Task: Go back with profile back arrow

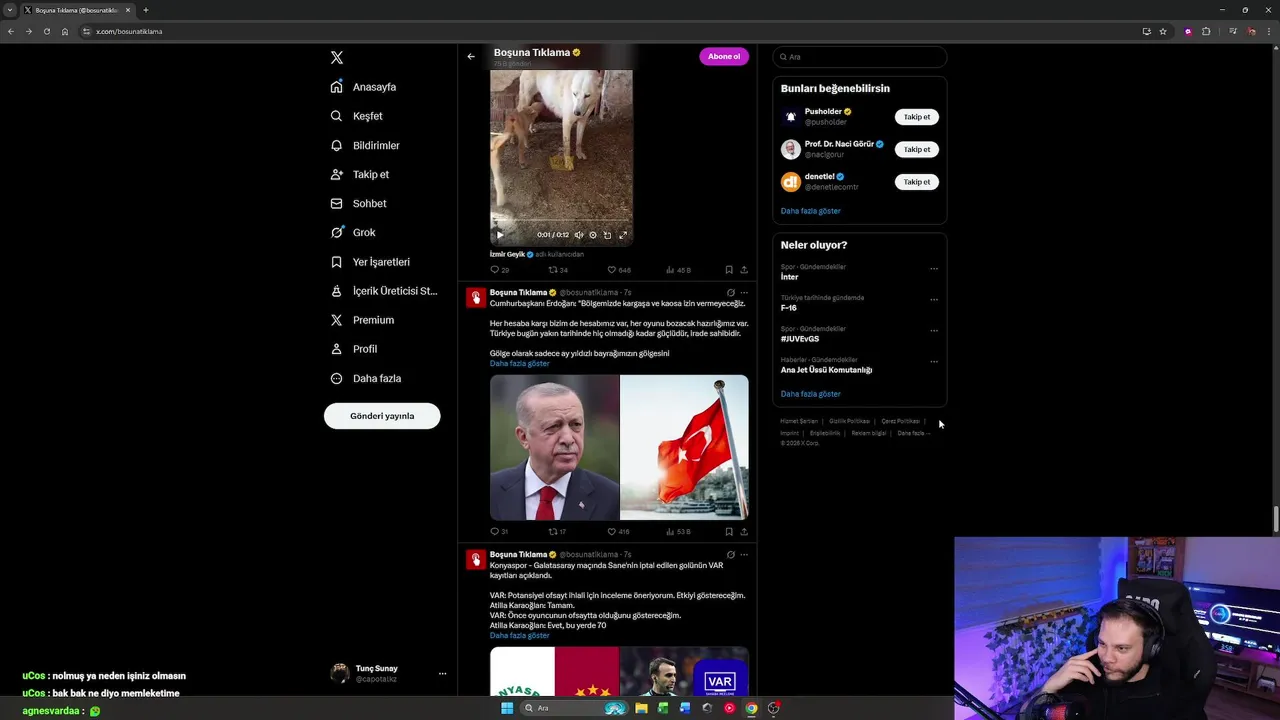Action: 471,56
